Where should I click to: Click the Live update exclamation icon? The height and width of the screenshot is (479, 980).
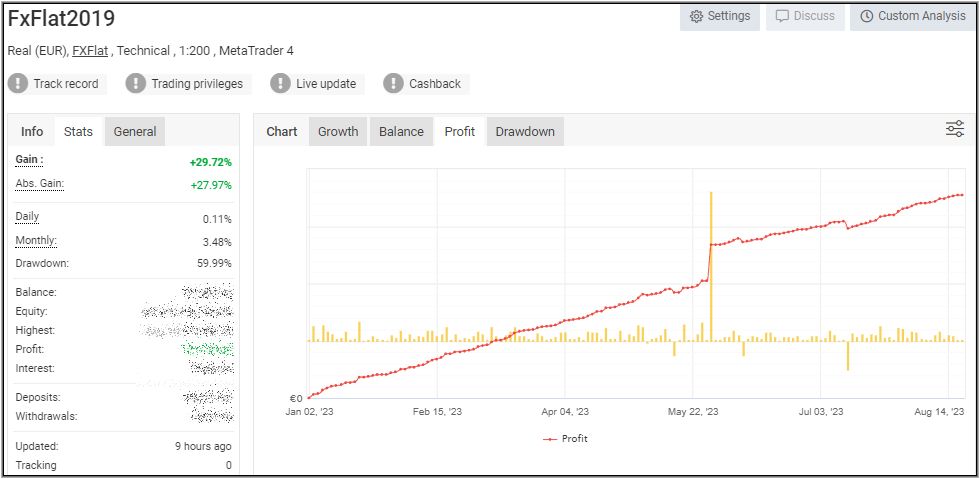(281, 84)
